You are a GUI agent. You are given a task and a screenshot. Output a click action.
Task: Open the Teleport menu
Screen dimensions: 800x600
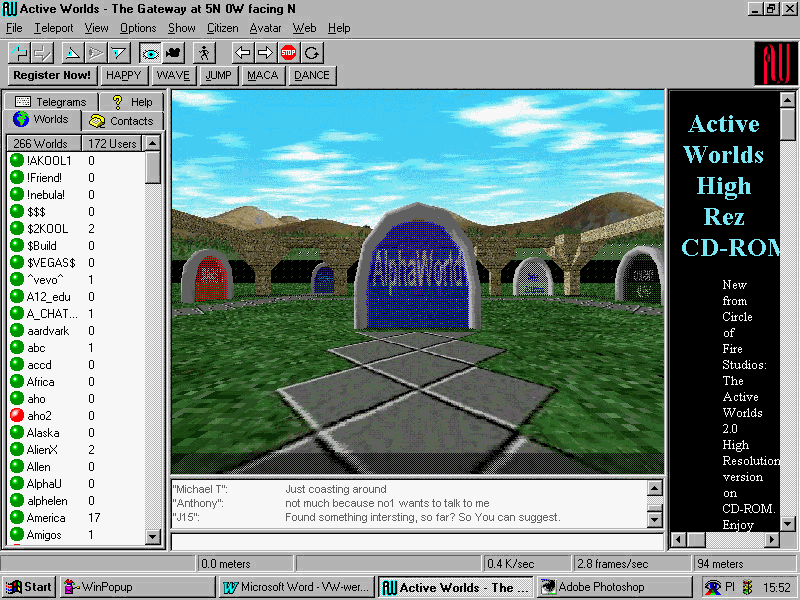tap(54, 28)
